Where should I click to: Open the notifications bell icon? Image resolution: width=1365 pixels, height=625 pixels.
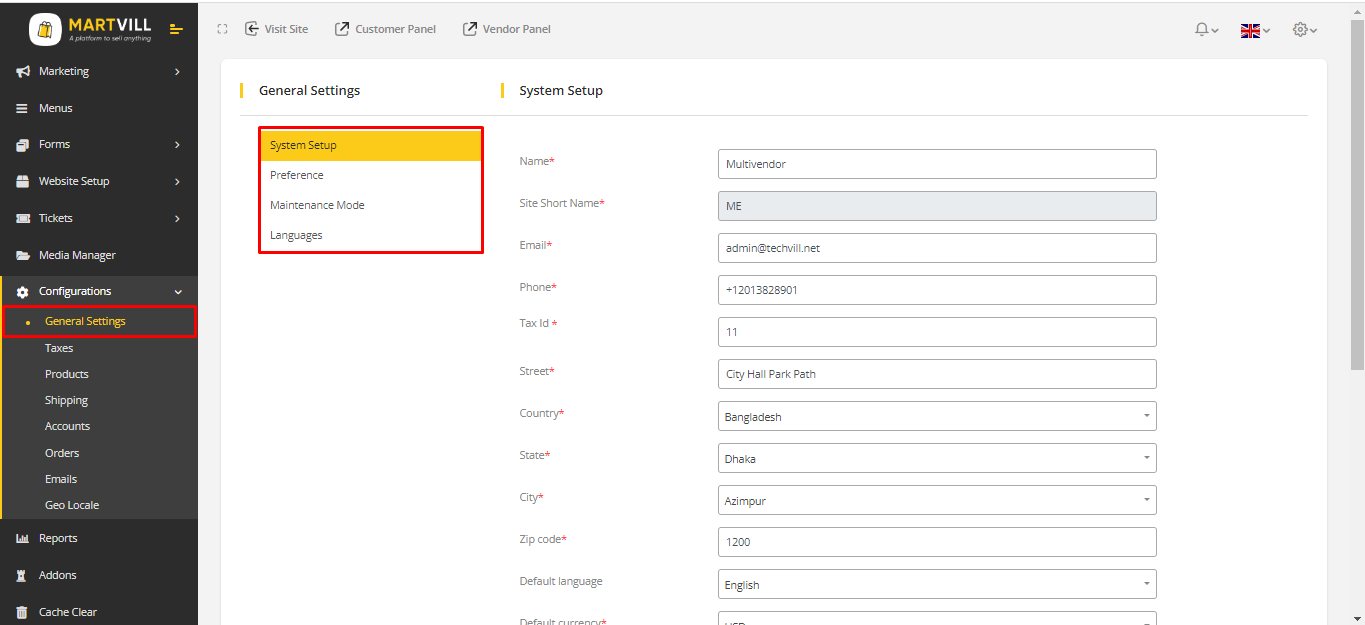[x=1206, y=30]
